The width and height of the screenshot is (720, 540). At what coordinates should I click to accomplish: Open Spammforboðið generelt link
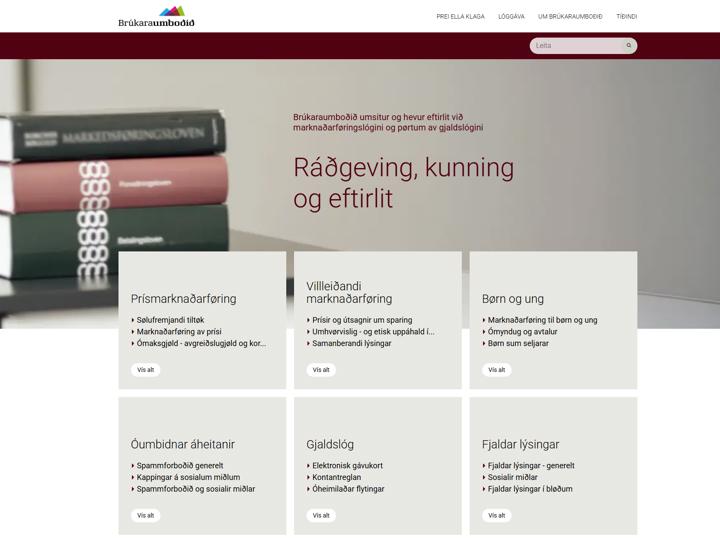click(x=180, y=466)
